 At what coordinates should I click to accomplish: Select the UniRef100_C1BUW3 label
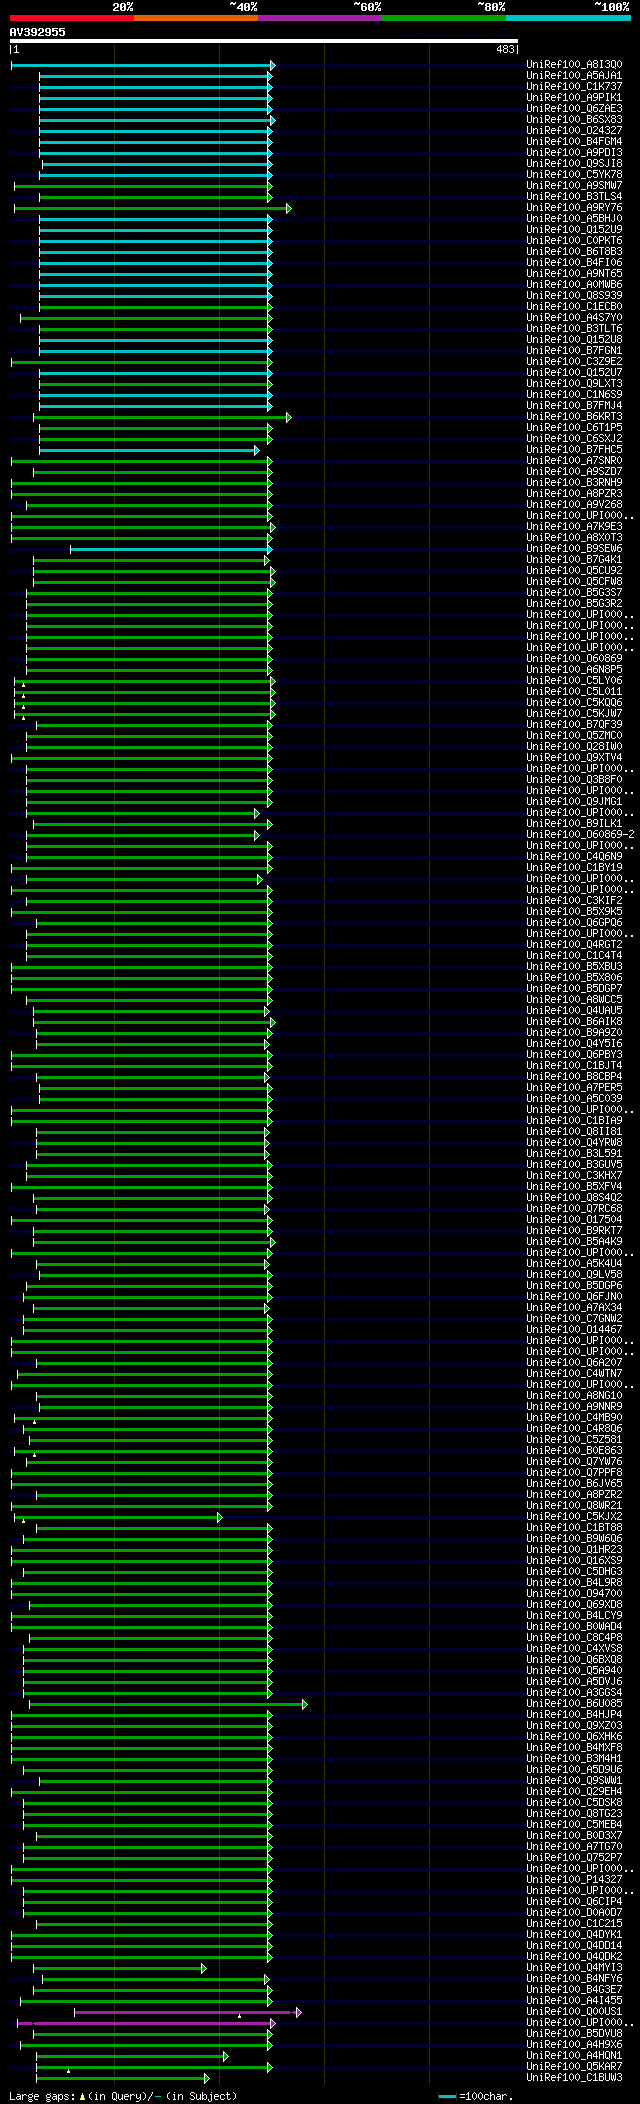(574, 2078)
